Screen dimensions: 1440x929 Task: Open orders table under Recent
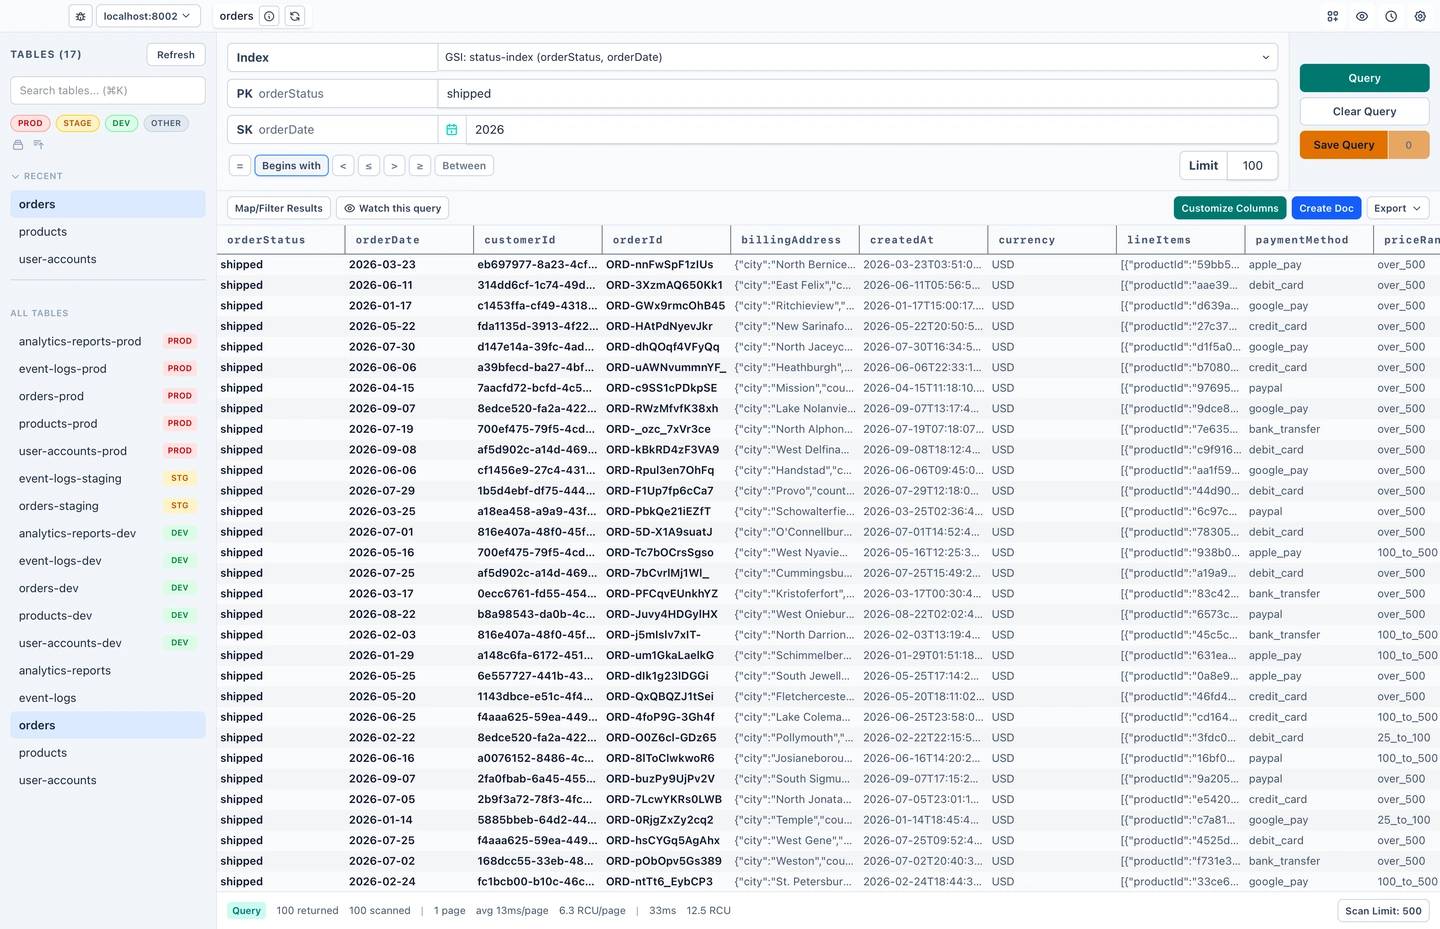click(107, 204)
